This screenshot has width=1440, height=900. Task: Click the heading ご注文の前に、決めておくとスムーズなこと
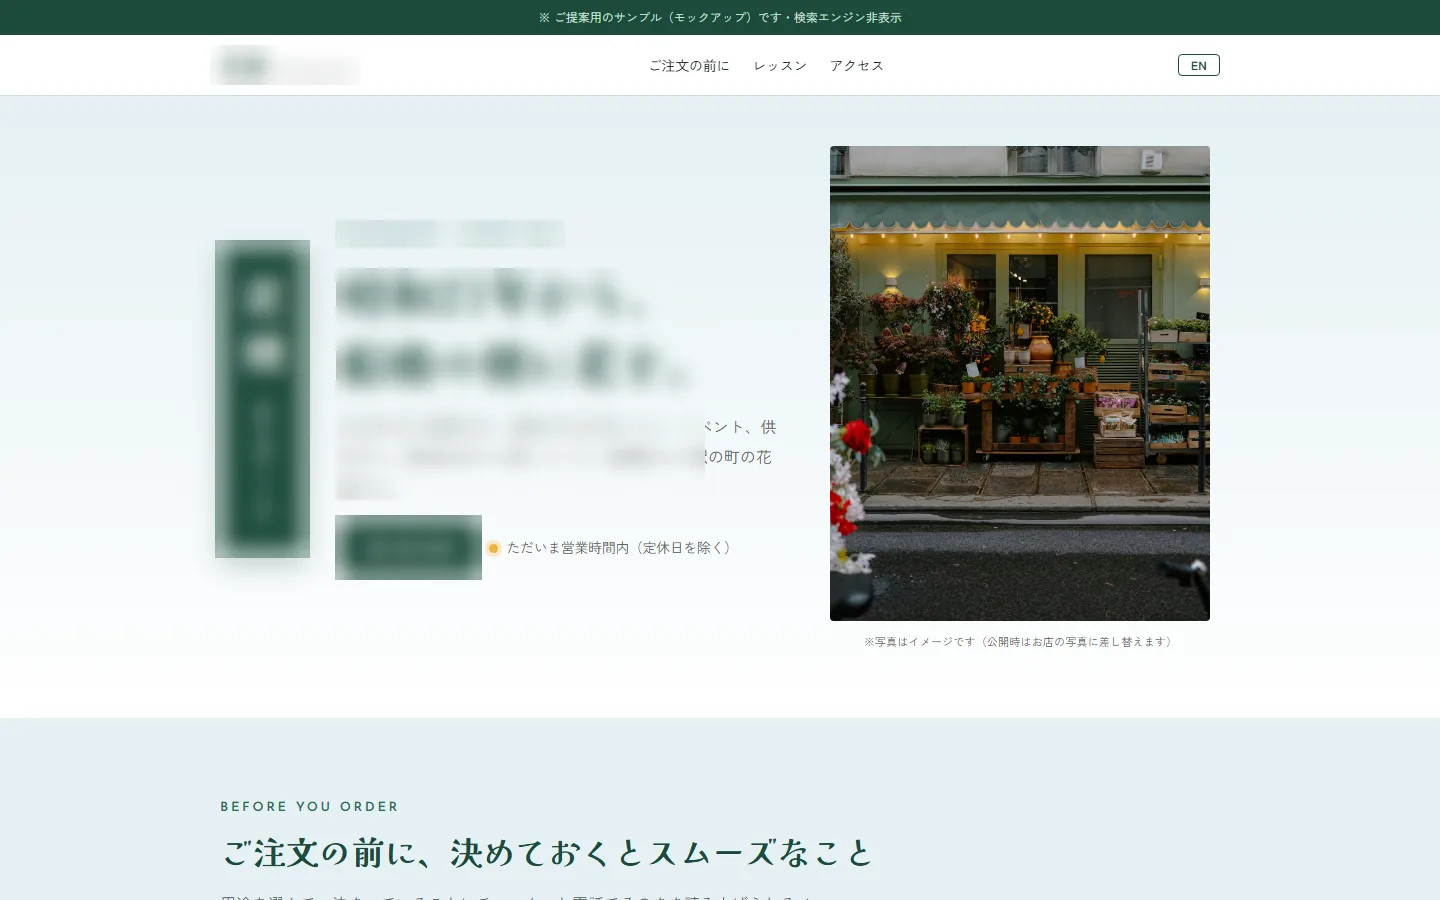[548, 853]
